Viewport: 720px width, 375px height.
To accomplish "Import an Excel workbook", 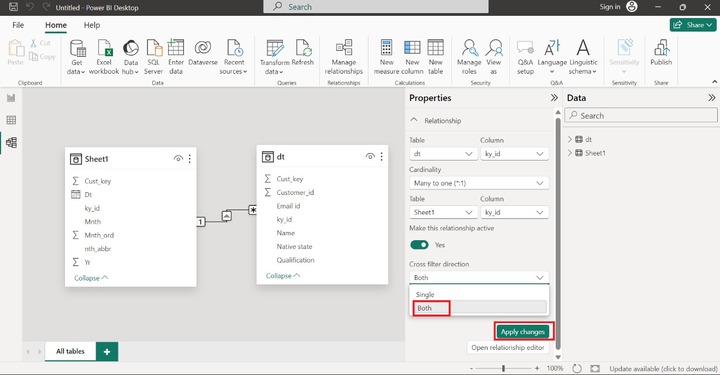I will [104, 57].
